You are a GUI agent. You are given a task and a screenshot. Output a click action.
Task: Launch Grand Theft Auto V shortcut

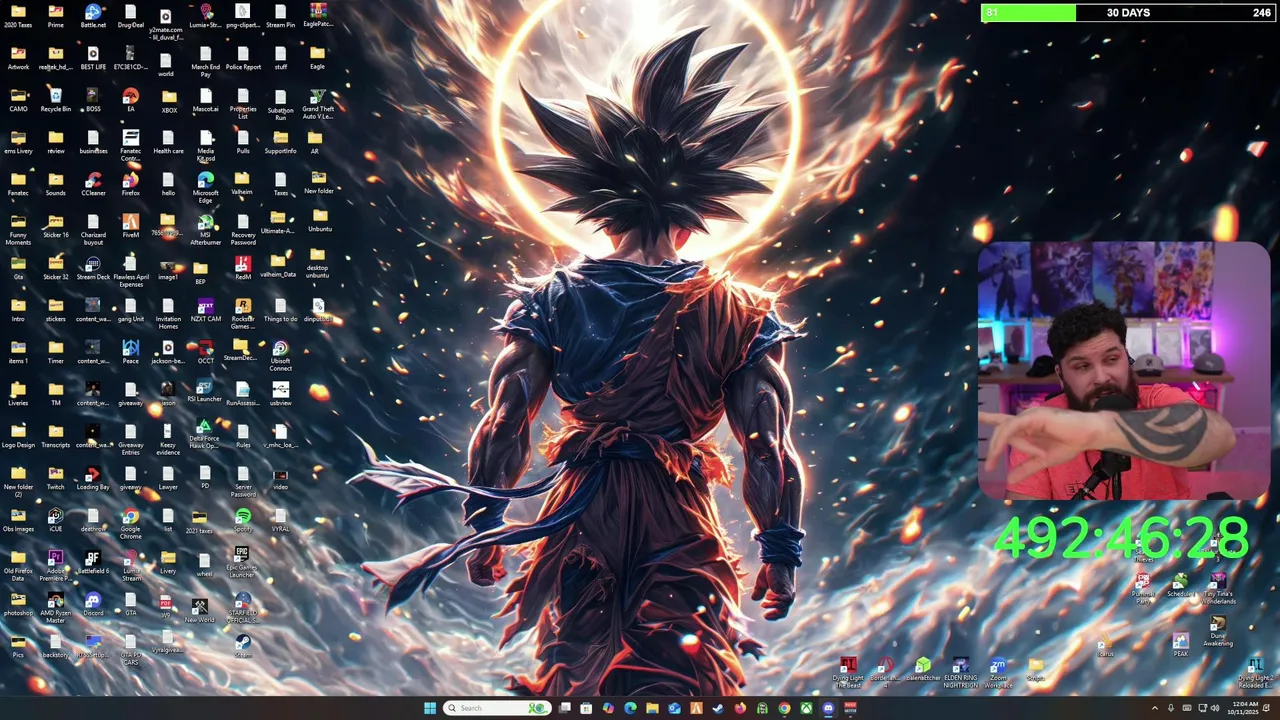[317, 103]
